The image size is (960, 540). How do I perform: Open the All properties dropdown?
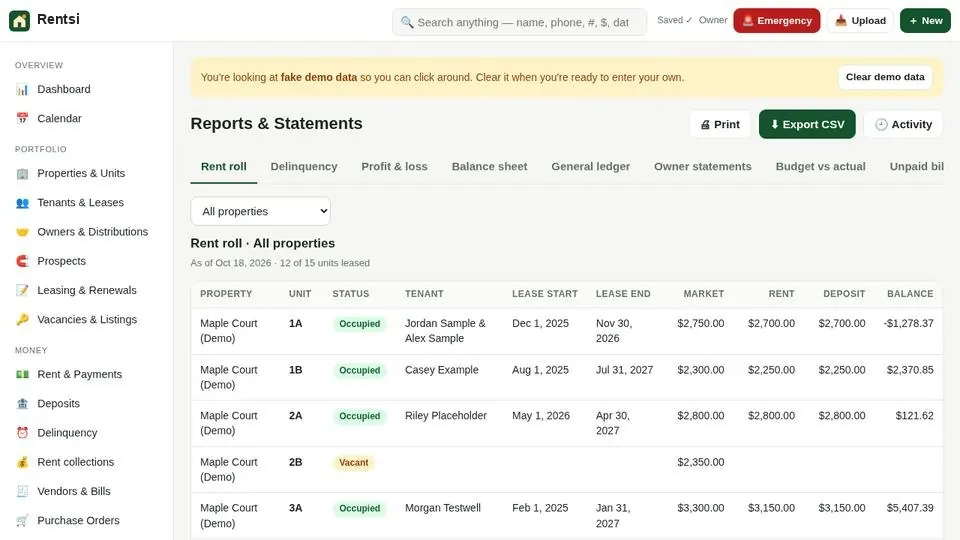pyautogui.click(x=261, y=211)
